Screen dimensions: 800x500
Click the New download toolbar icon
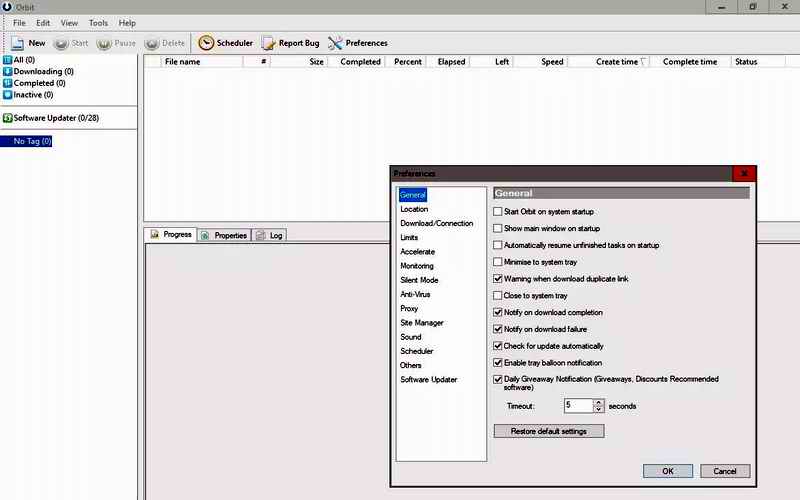18,43
